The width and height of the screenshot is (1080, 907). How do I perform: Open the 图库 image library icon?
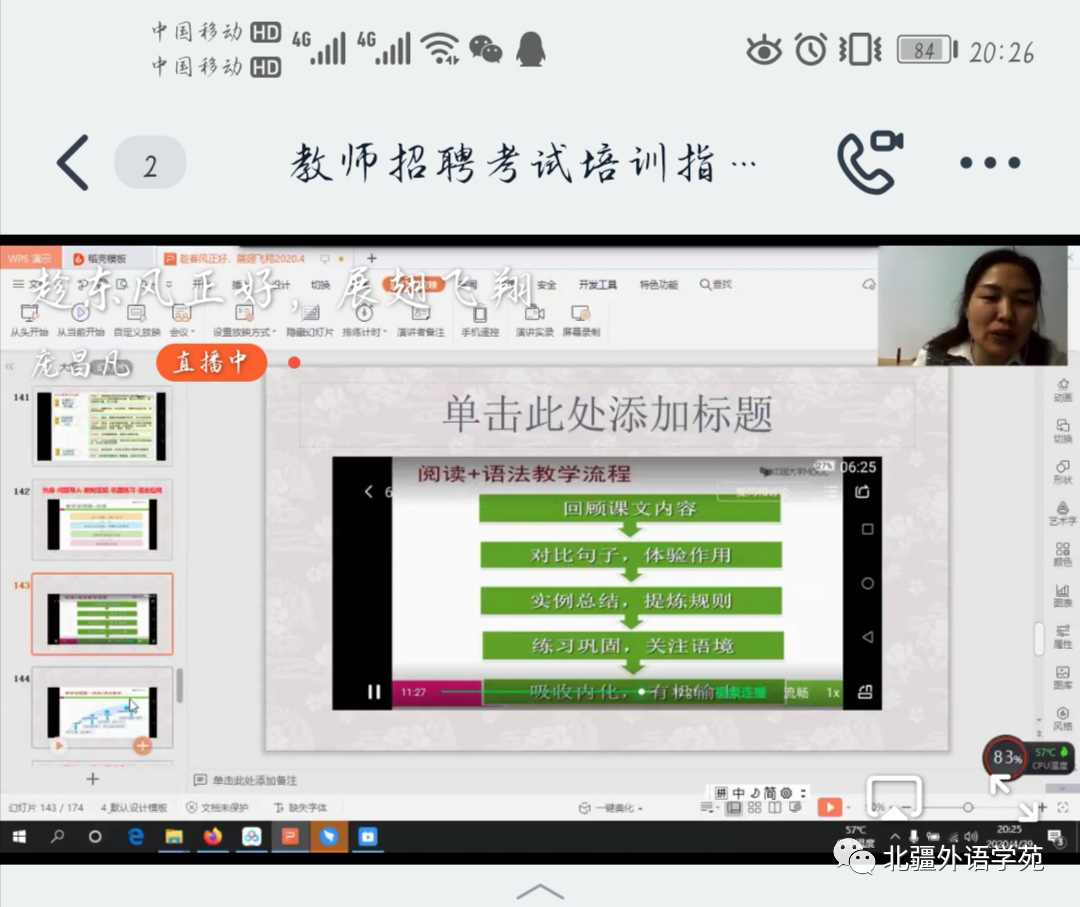tap(1062, 678)
